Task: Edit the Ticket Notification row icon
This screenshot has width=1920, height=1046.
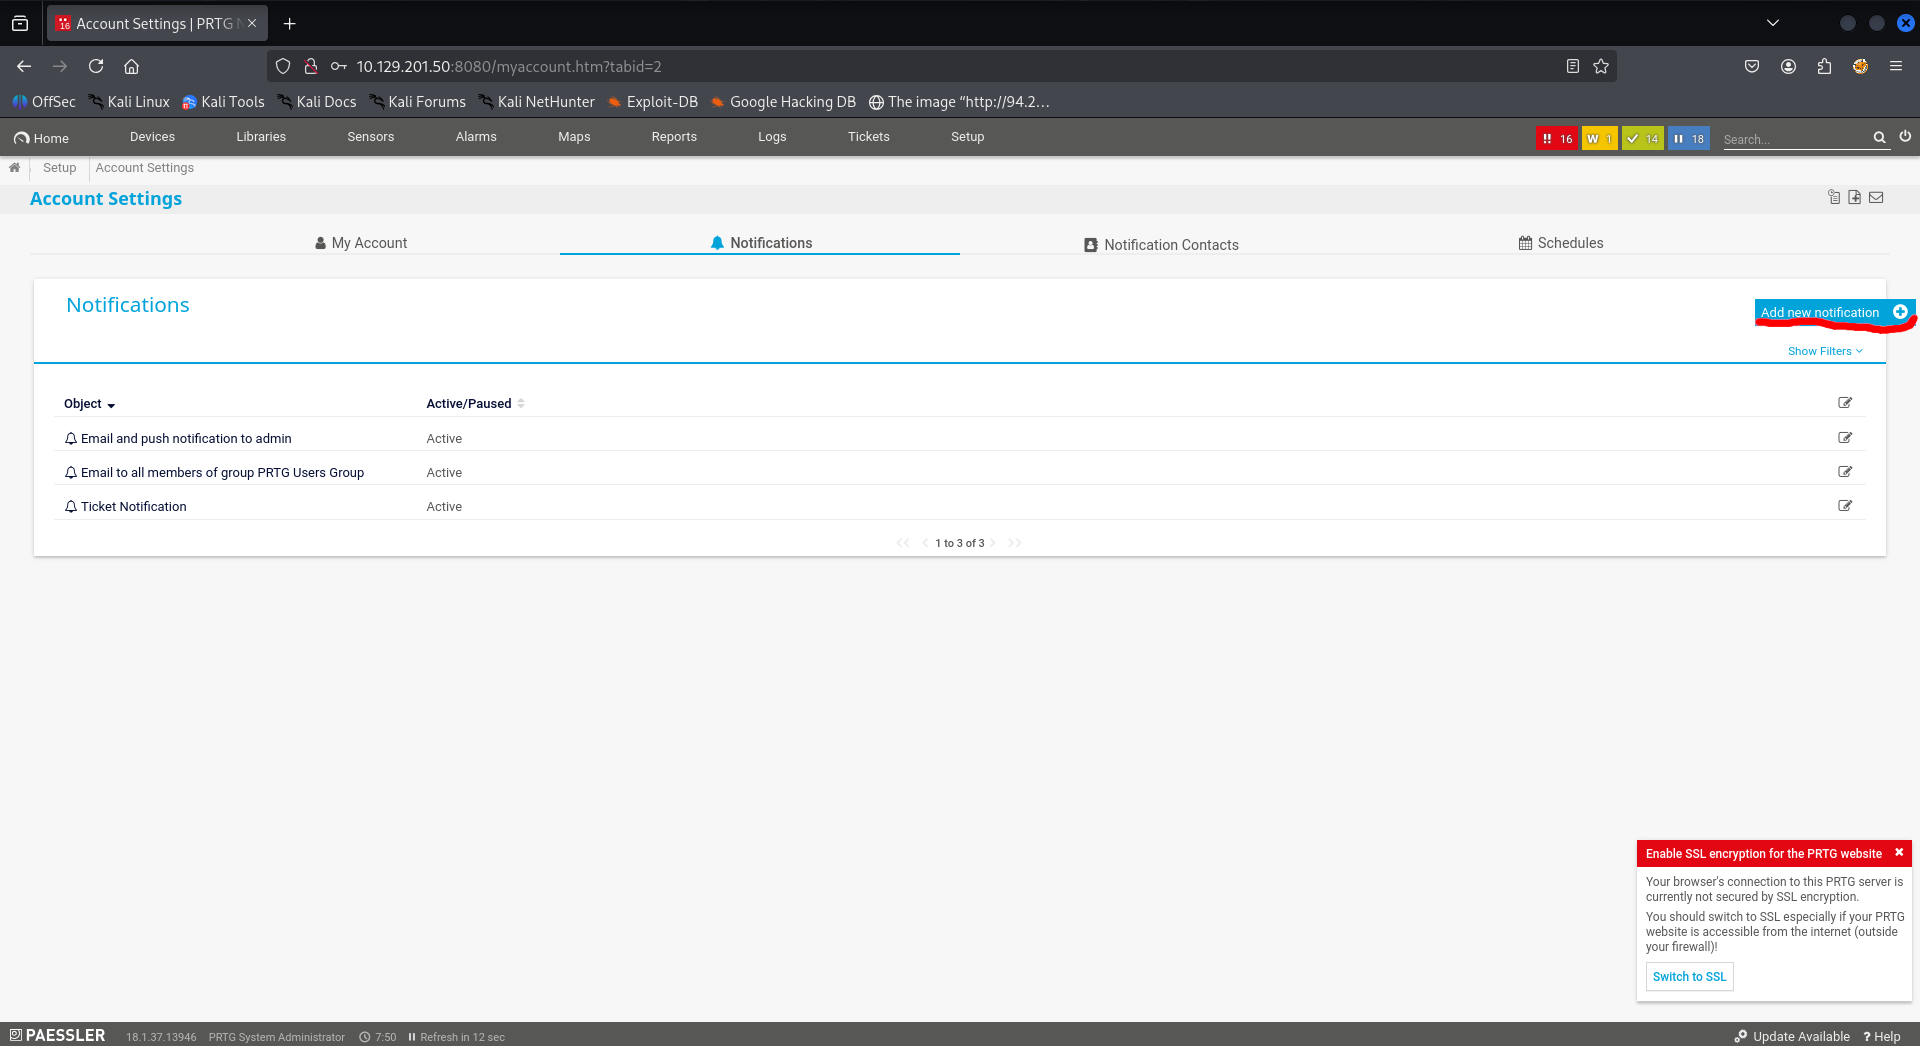Action: click(1845, 506)
